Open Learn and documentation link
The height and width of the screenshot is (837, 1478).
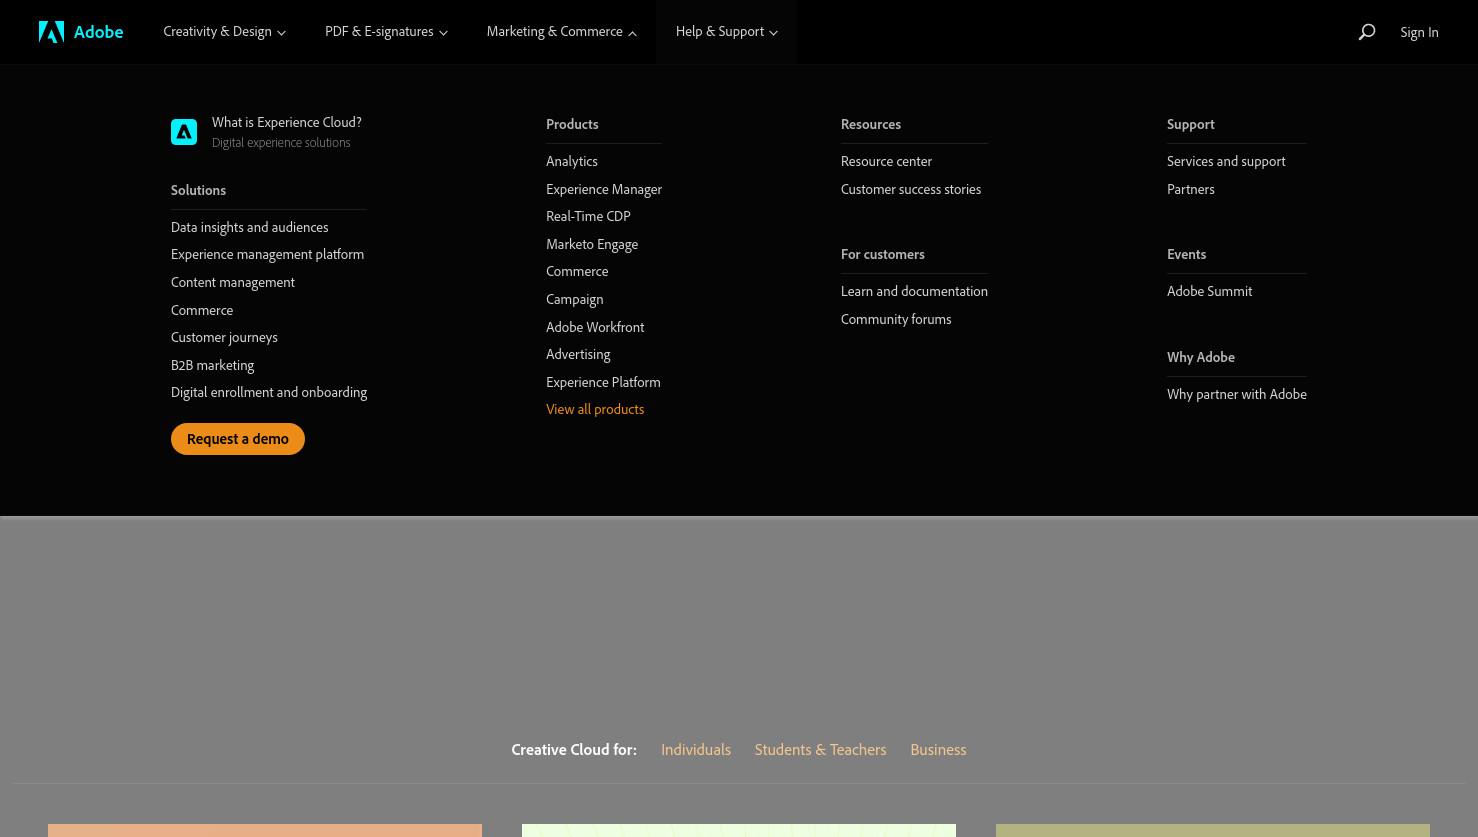click(x=914, y=291)
